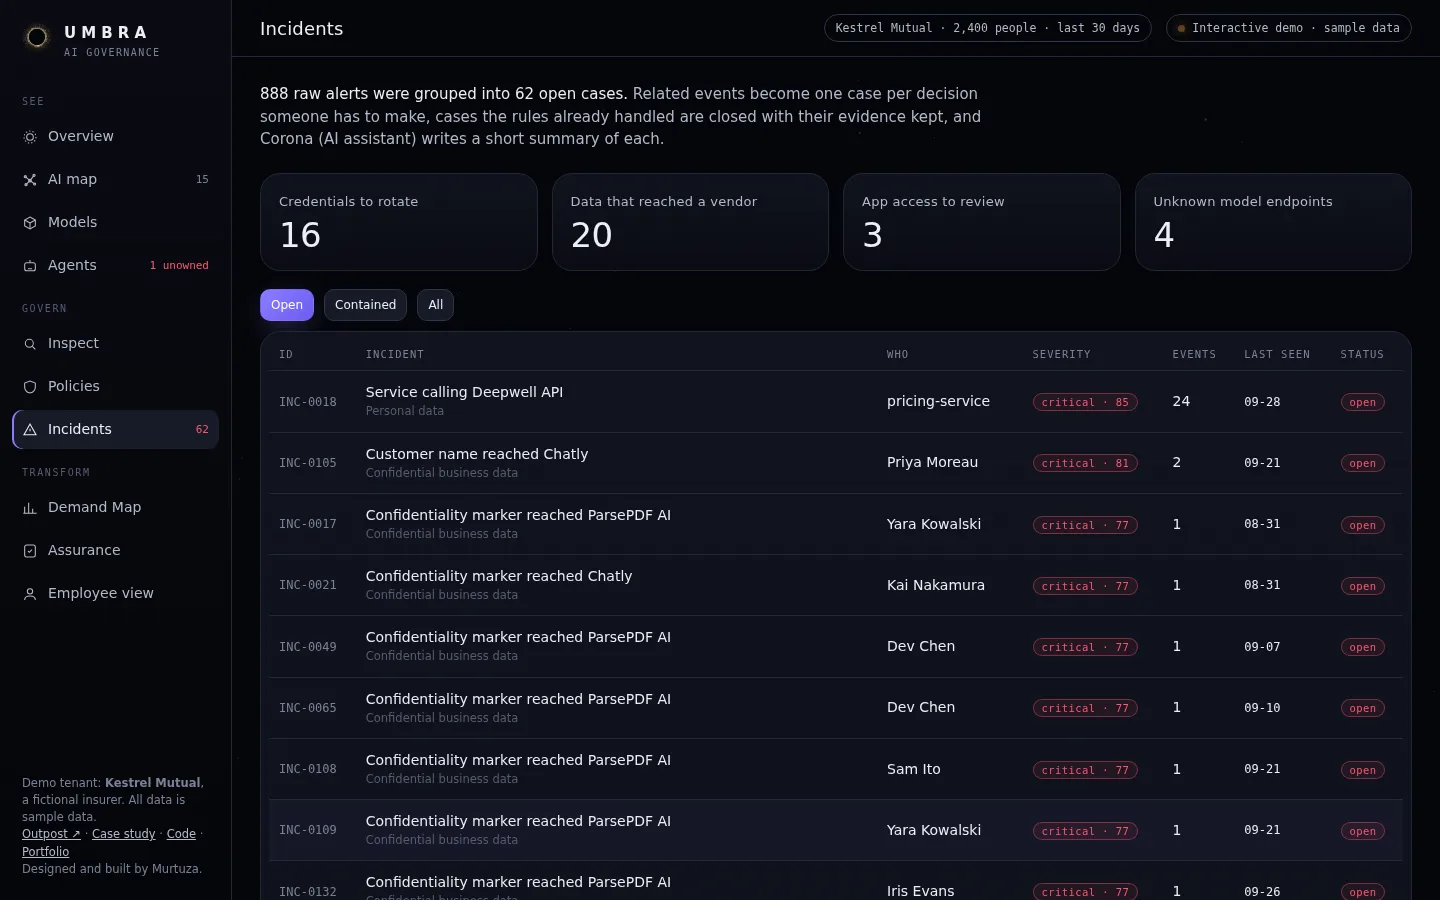Click Sam Ito in INC-0108 row

[x=914, y=769]
